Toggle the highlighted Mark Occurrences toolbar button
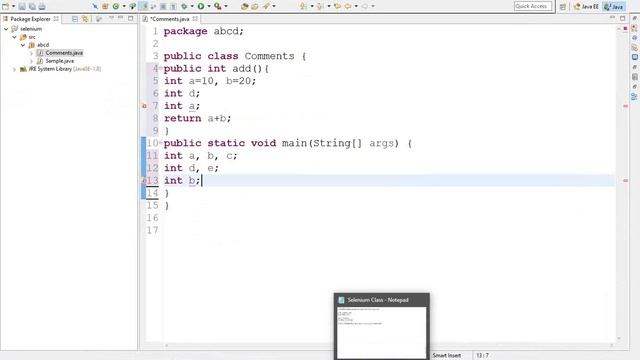The image size is (640, 360). [x=144, y=6]
